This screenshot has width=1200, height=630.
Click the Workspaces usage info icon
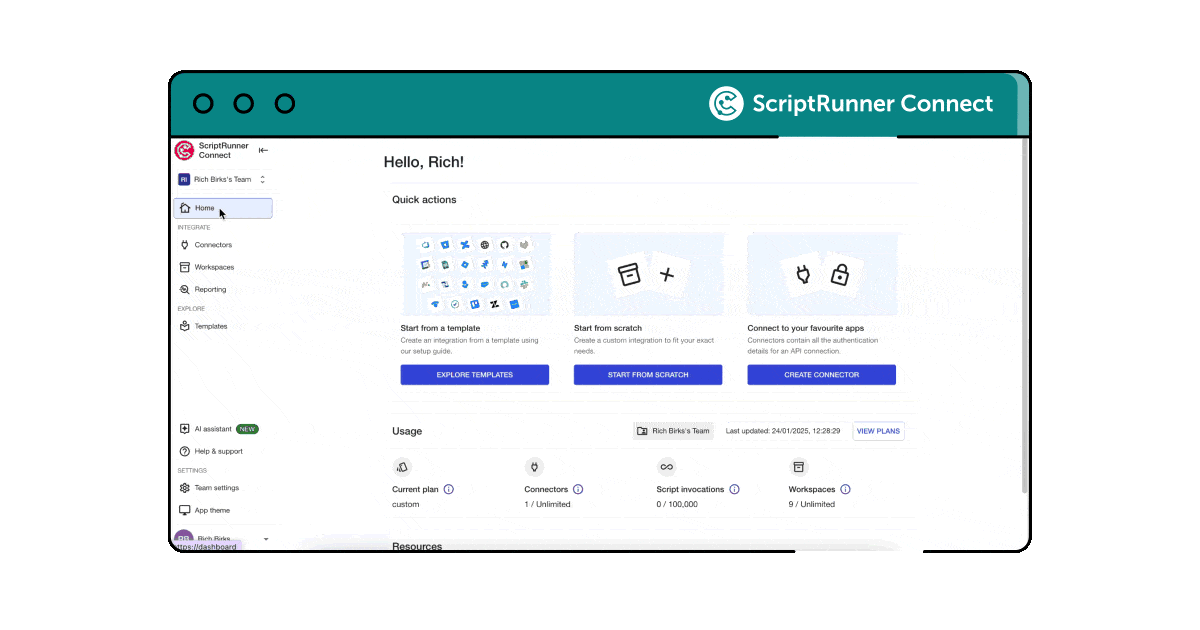[845, 489]
